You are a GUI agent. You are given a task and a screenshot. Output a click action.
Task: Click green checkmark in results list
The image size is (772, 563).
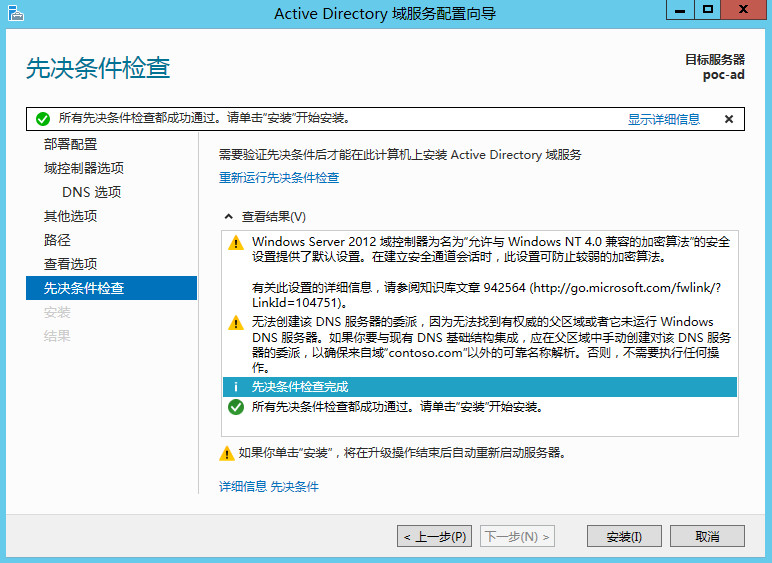(236, 407)
